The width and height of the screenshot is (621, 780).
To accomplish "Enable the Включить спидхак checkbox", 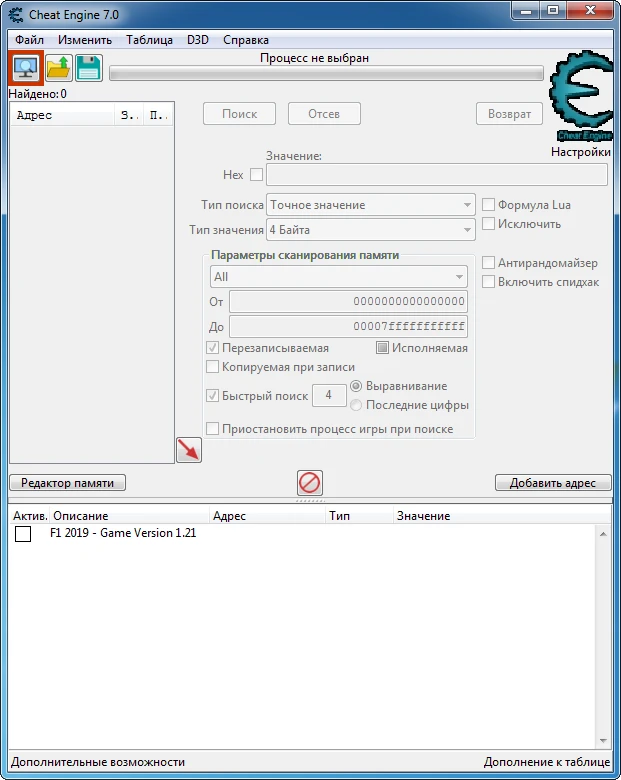I will (488, 282).
